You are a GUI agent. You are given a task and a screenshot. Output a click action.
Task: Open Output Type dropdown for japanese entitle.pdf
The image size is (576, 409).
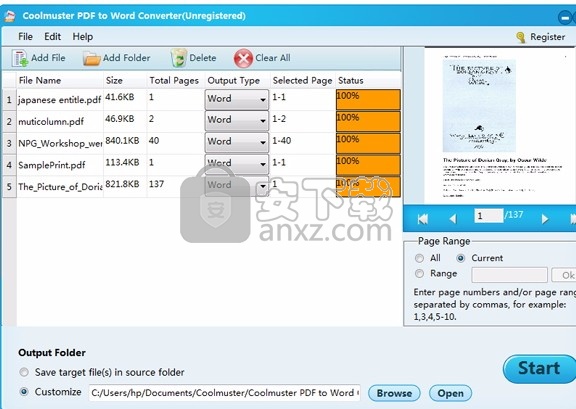click(237, 99)
